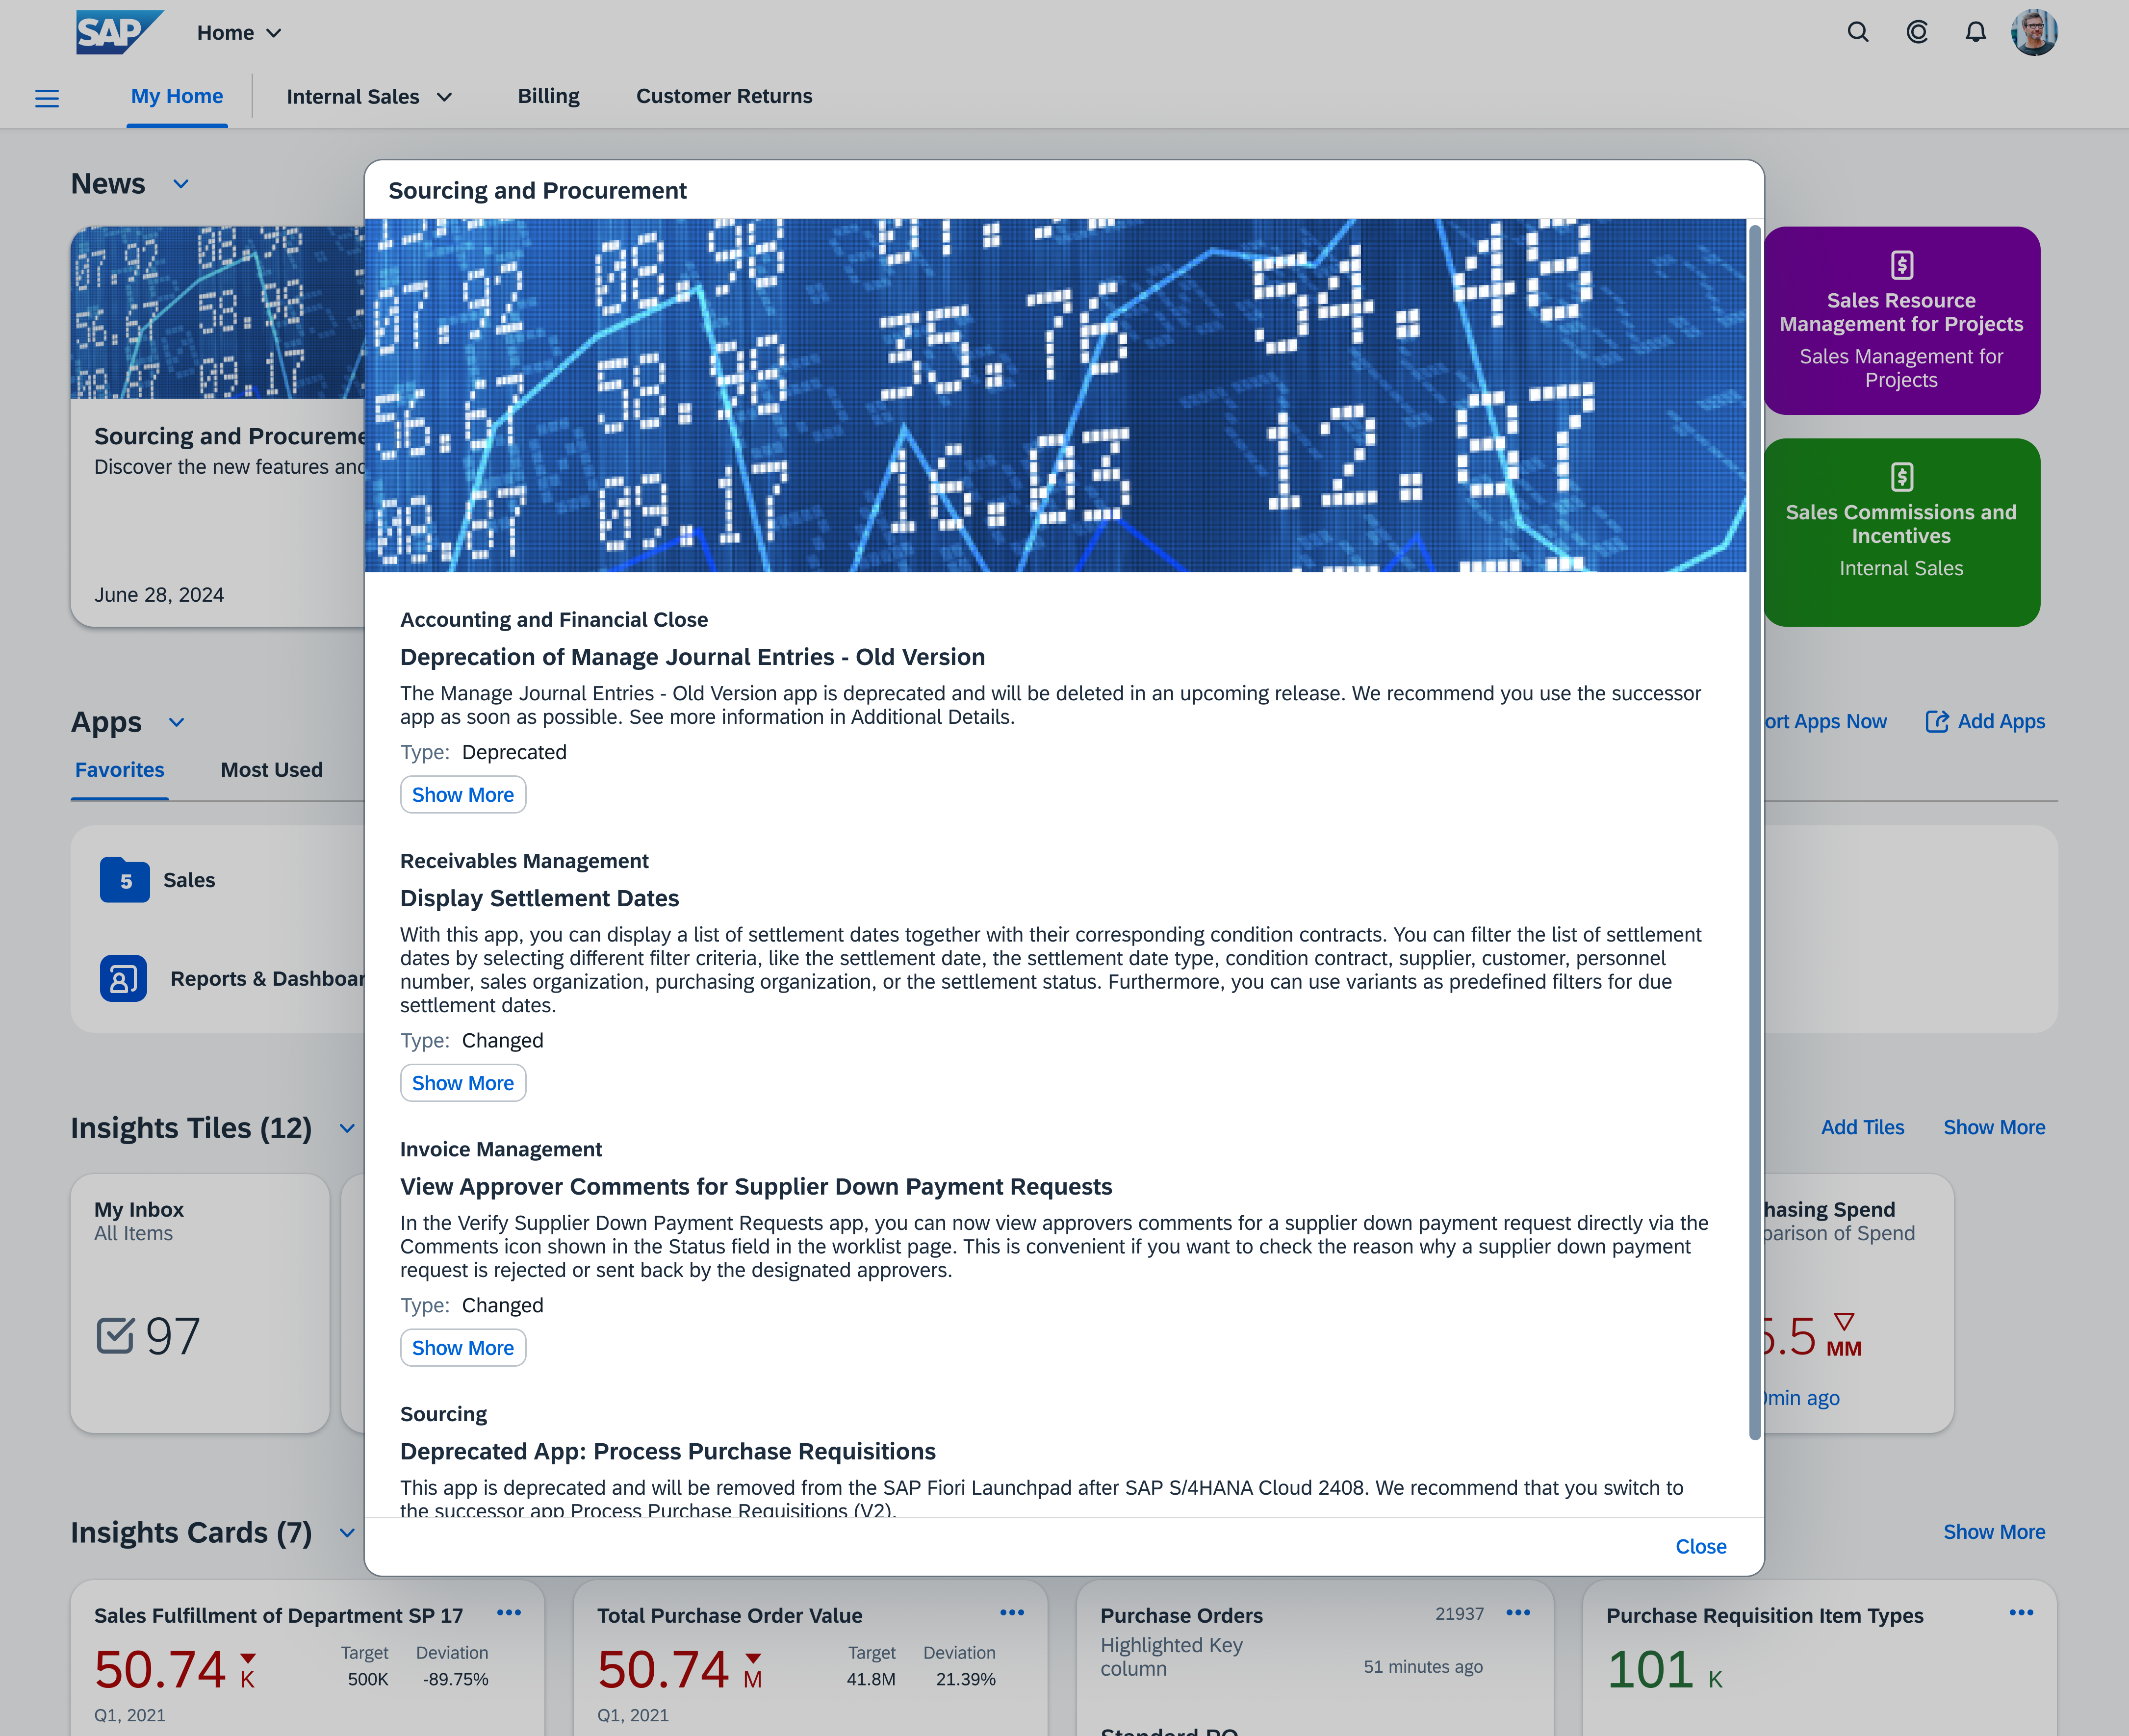Click the notifications bell icon

pyautogui.click(x=1975, y=32)
